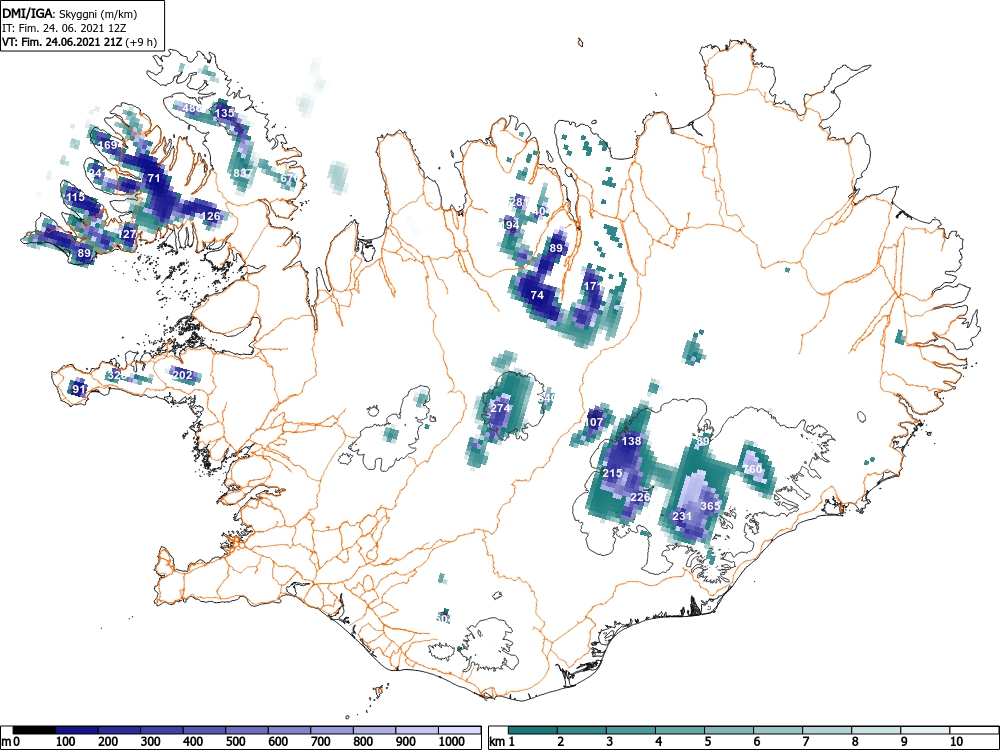The width and height of the screenshot is (1000, 750).
Task: Click the map value label 231
Action: click(x=682, y=516)
